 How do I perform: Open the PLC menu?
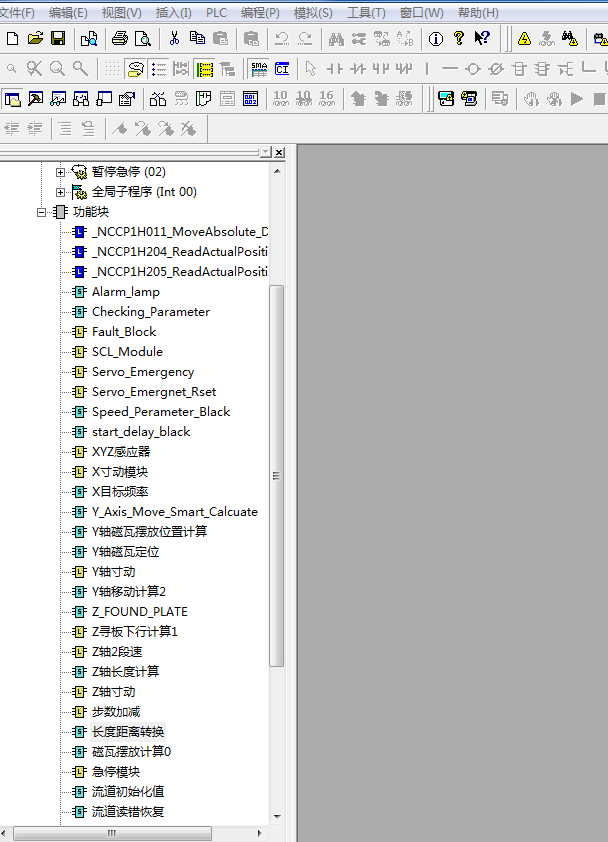216,13
